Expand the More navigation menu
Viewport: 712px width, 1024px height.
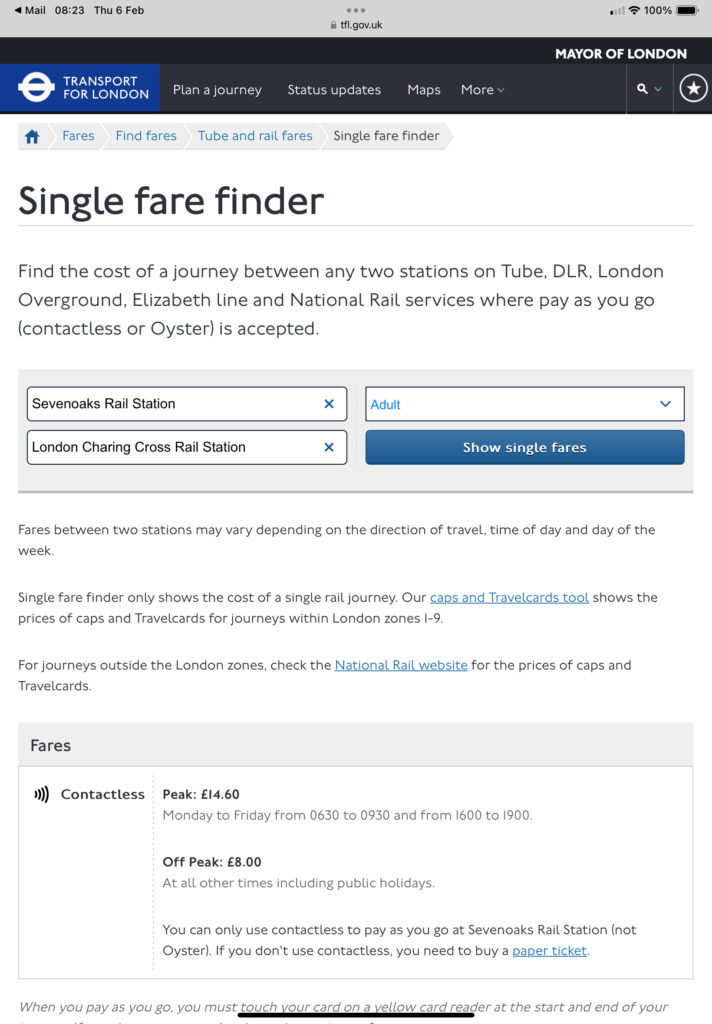[x=483, y=89]
